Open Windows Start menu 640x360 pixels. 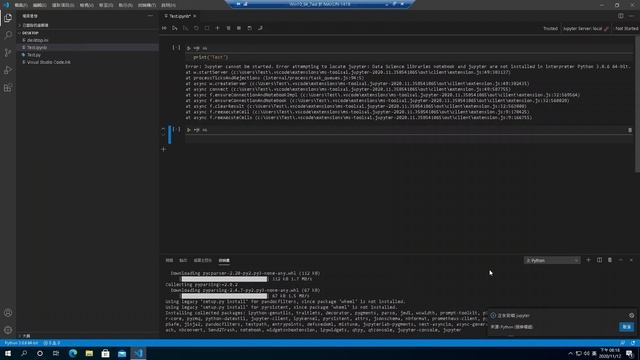(8, 353)
